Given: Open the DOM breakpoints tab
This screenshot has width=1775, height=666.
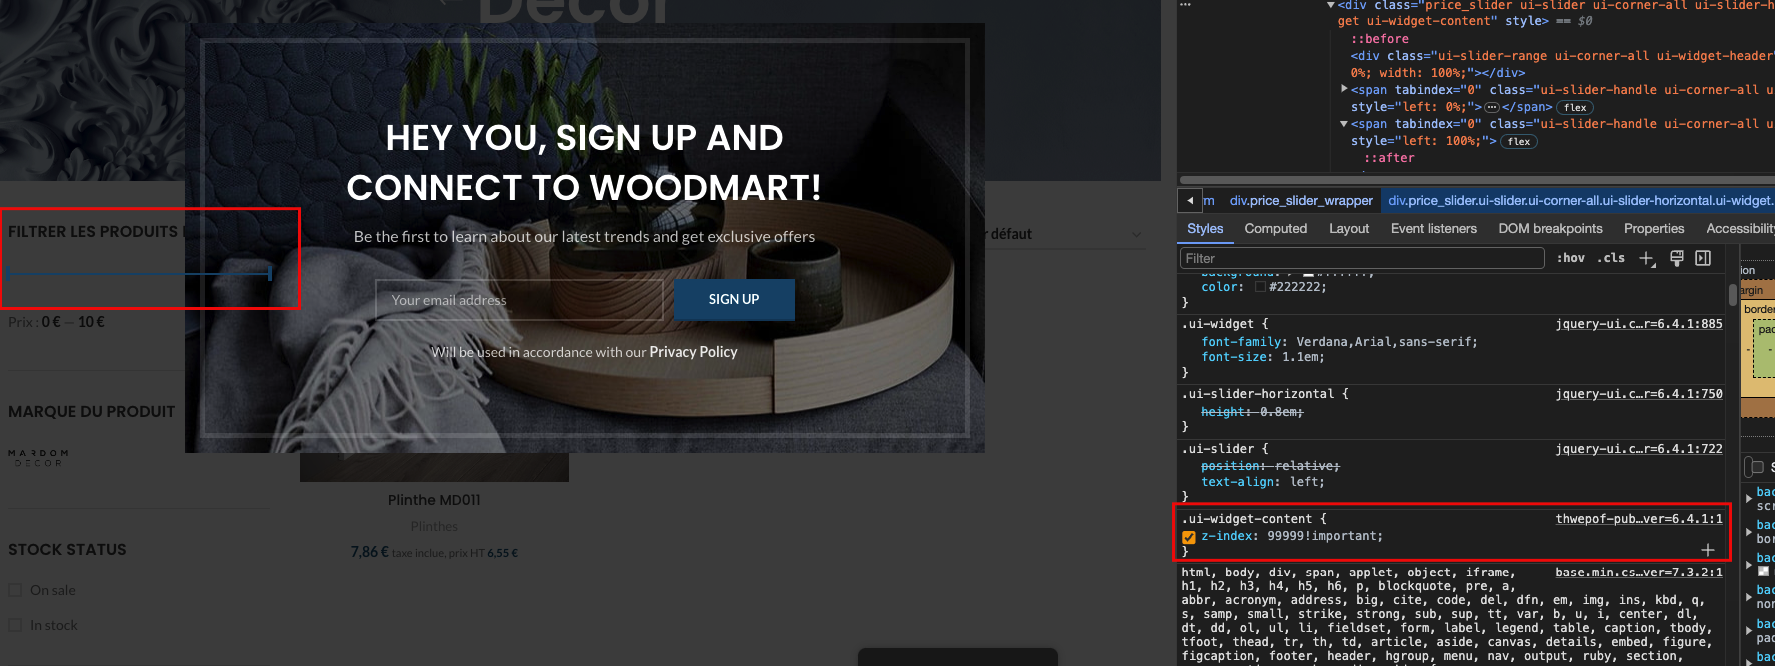Looking at the screenshot, I should 1550,229.
